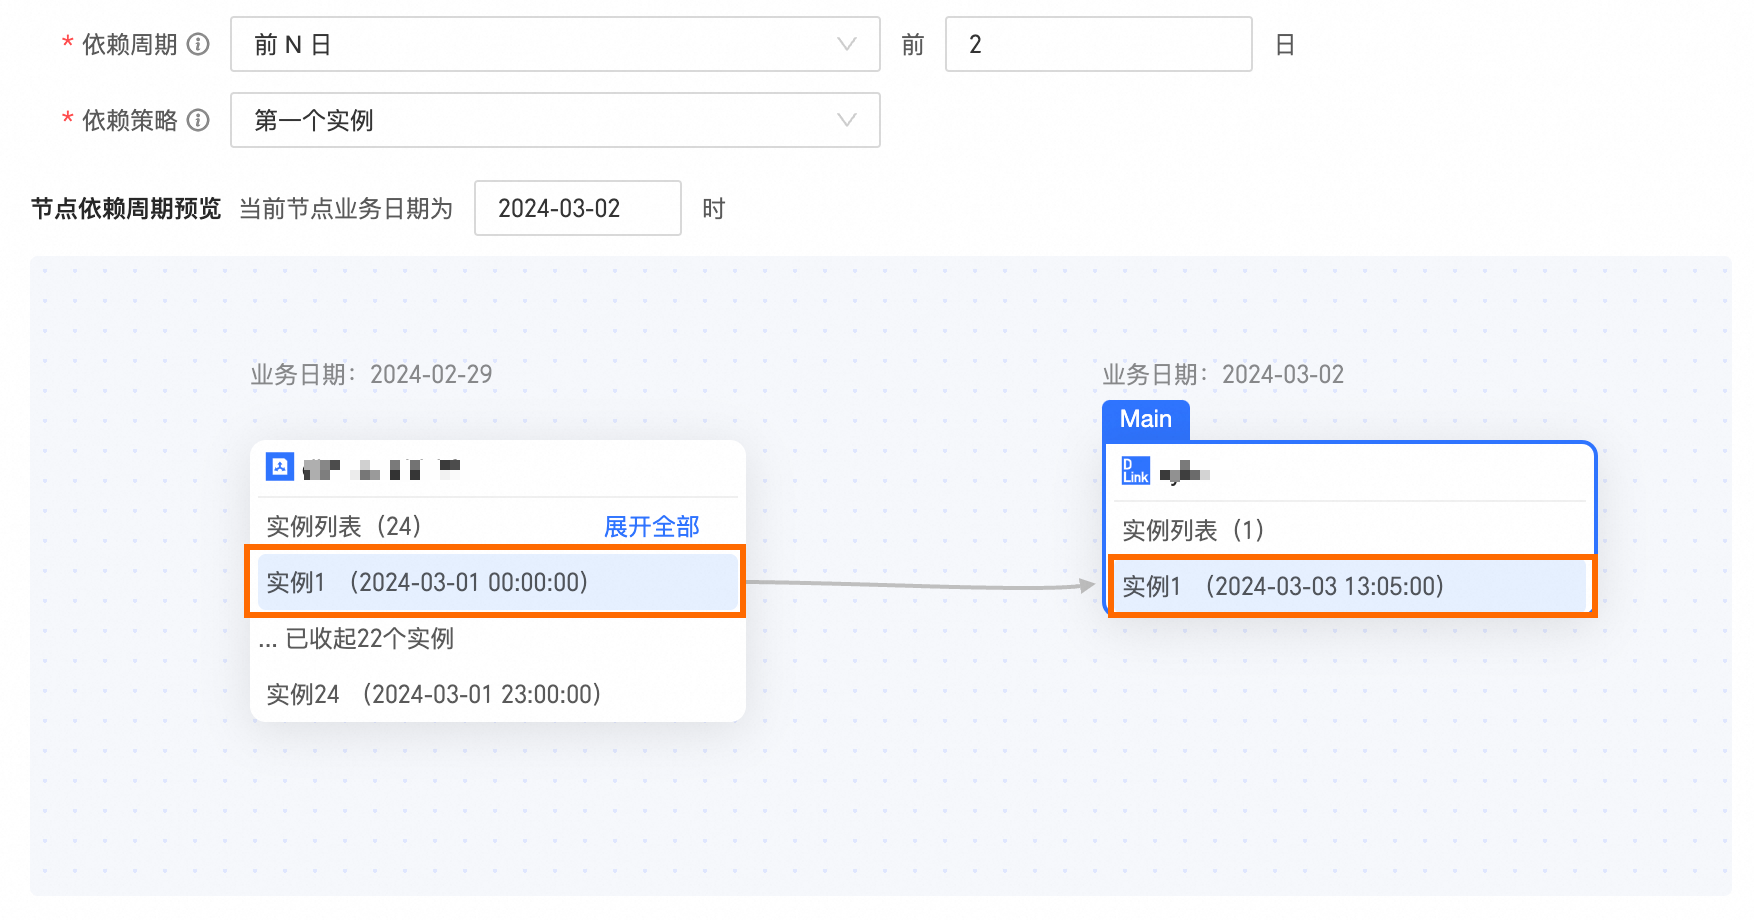Open the 依赖周期 dropdown showing 前 N 日
Image resolution: width=1754 pixels, height=920 pixels.
coord(555,44)
